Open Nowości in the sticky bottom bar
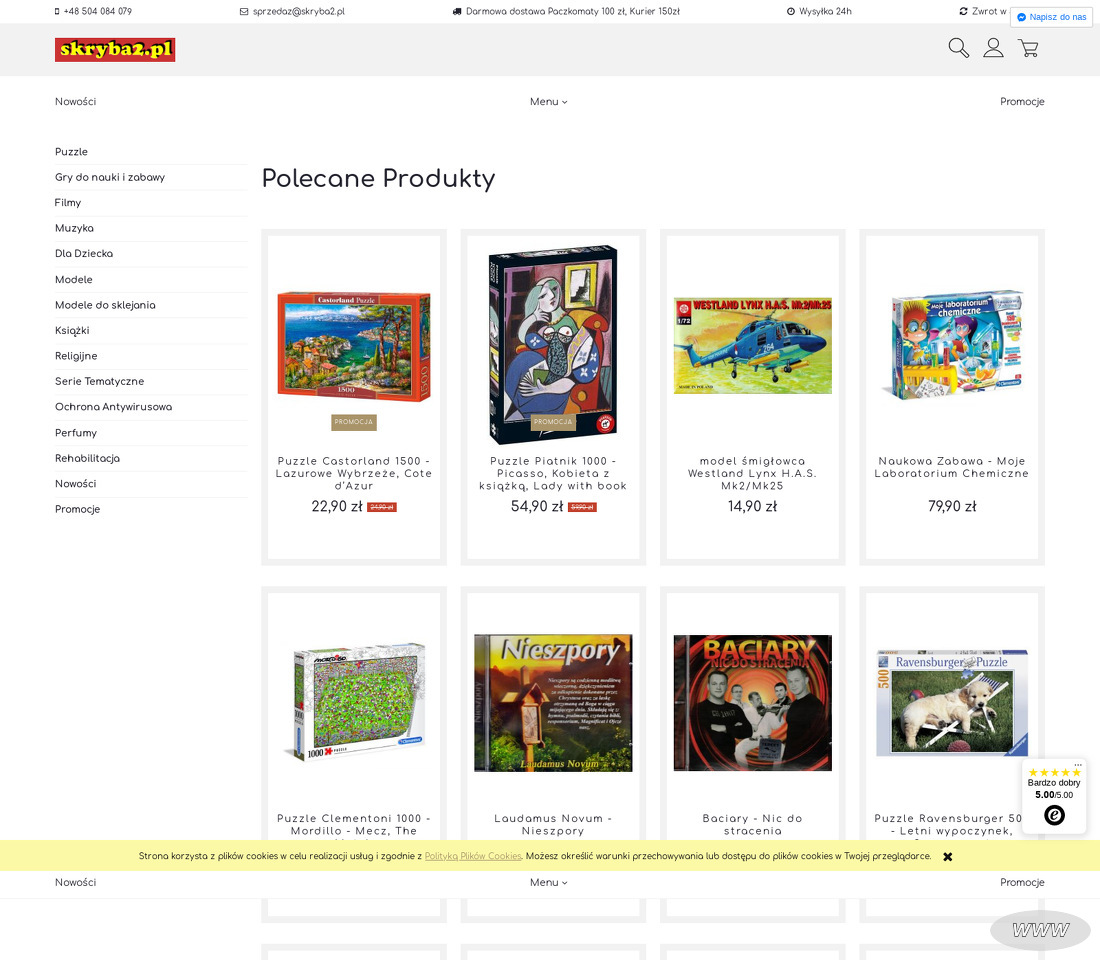Image resolution: width=1100 pixels, height=960 pixels. 76,883
